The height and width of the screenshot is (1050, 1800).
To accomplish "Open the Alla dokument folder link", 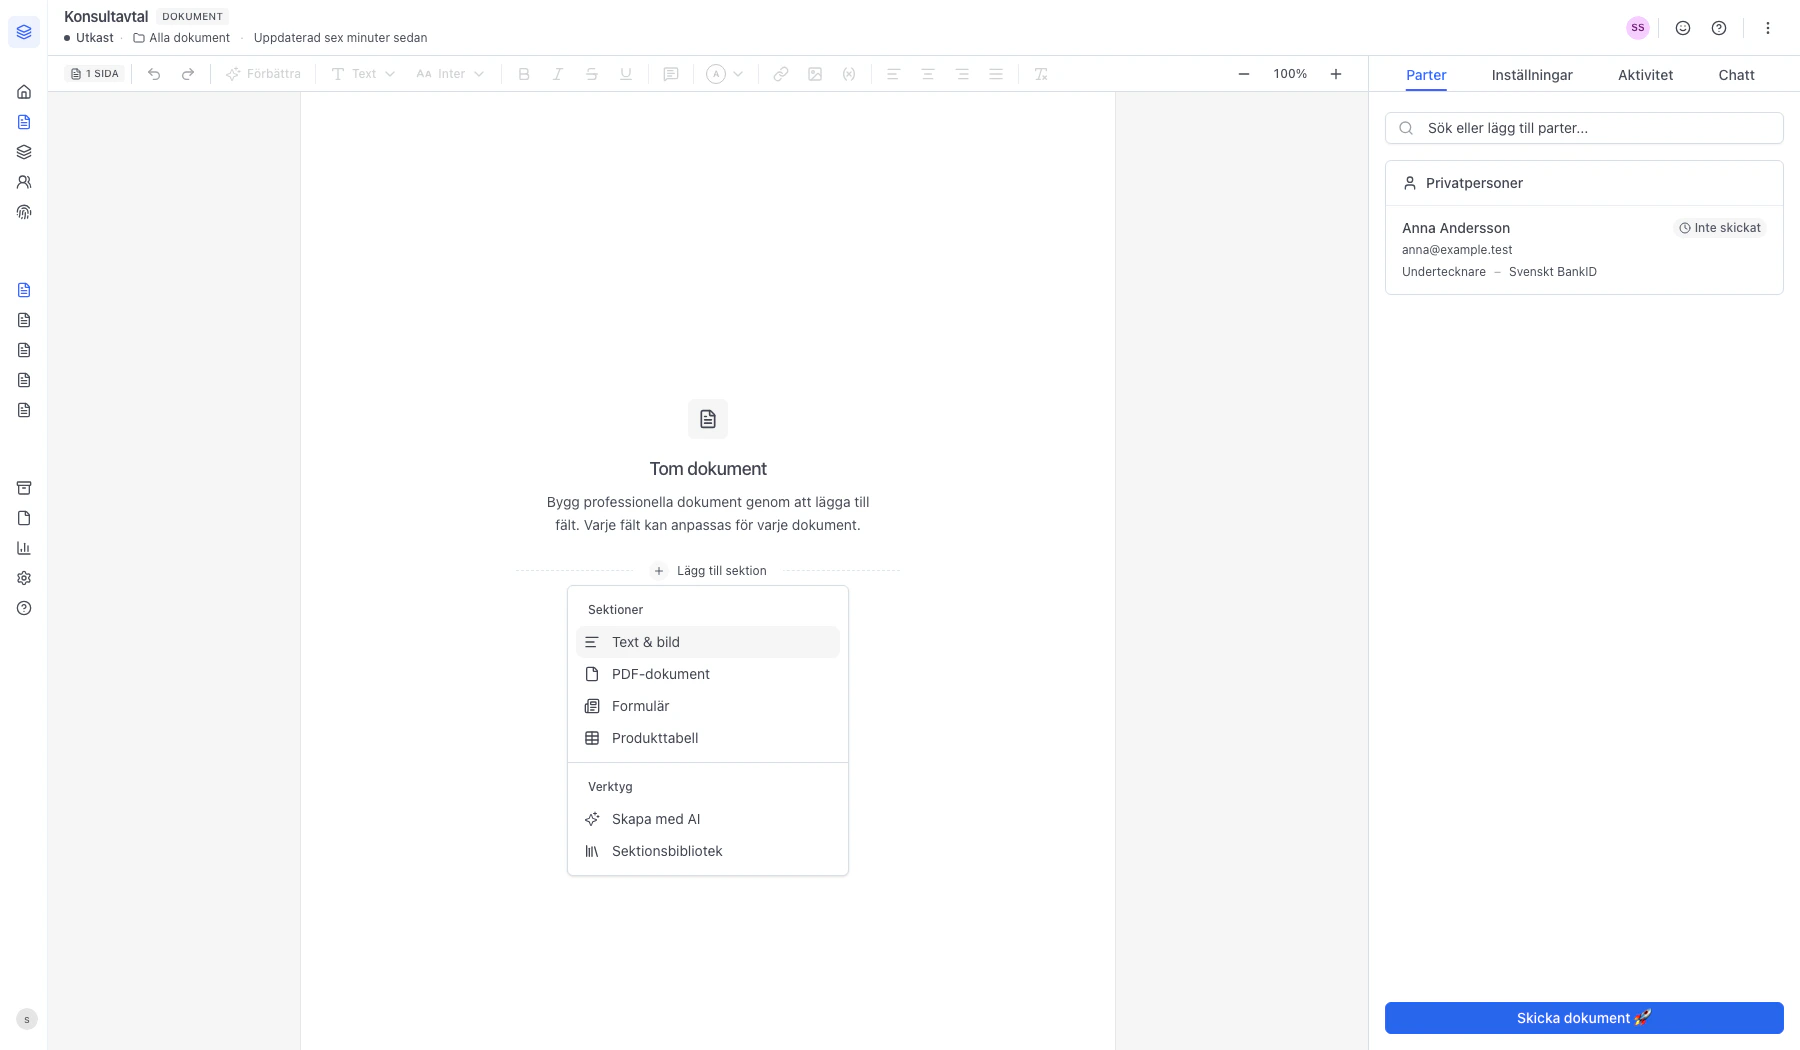I will pyautogui.click(x=181, y=38).
